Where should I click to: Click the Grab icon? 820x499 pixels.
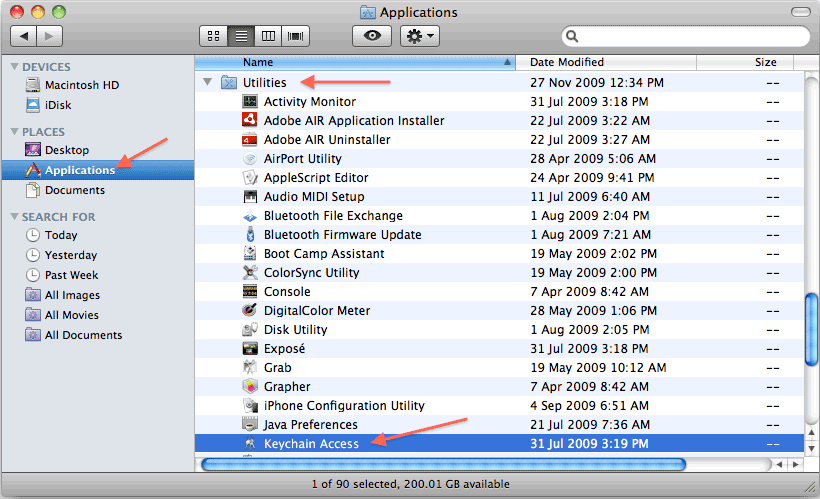[x=250, y=368]
